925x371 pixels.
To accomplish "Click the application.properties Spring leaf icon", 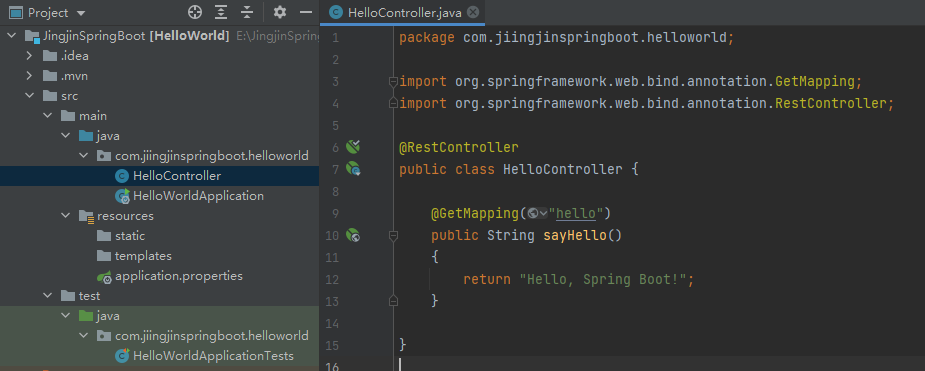I will pyautogui.click(x=104, y=276).
